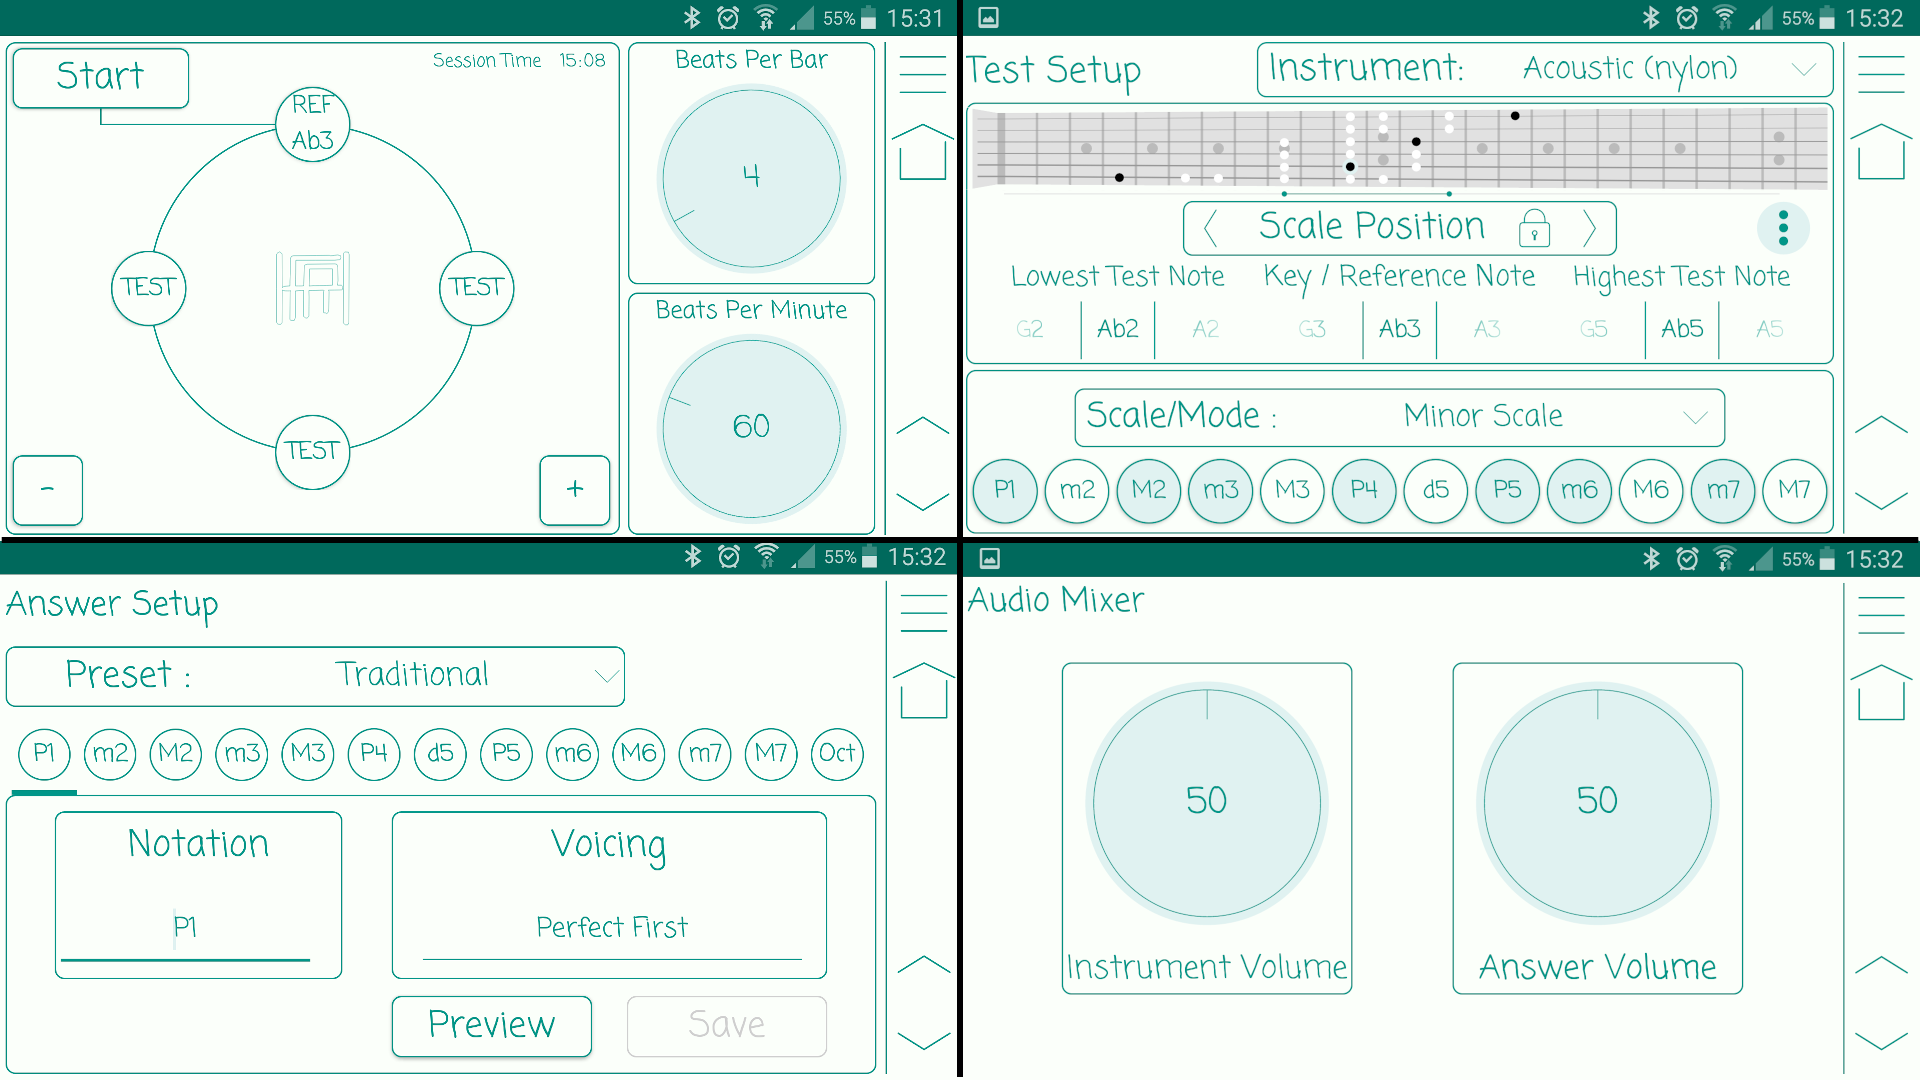The width and height of the screenshot is (1920, 1080).
Task: Open the Preset dropdown showing Traditional
Action: click(x=315, y=675)
